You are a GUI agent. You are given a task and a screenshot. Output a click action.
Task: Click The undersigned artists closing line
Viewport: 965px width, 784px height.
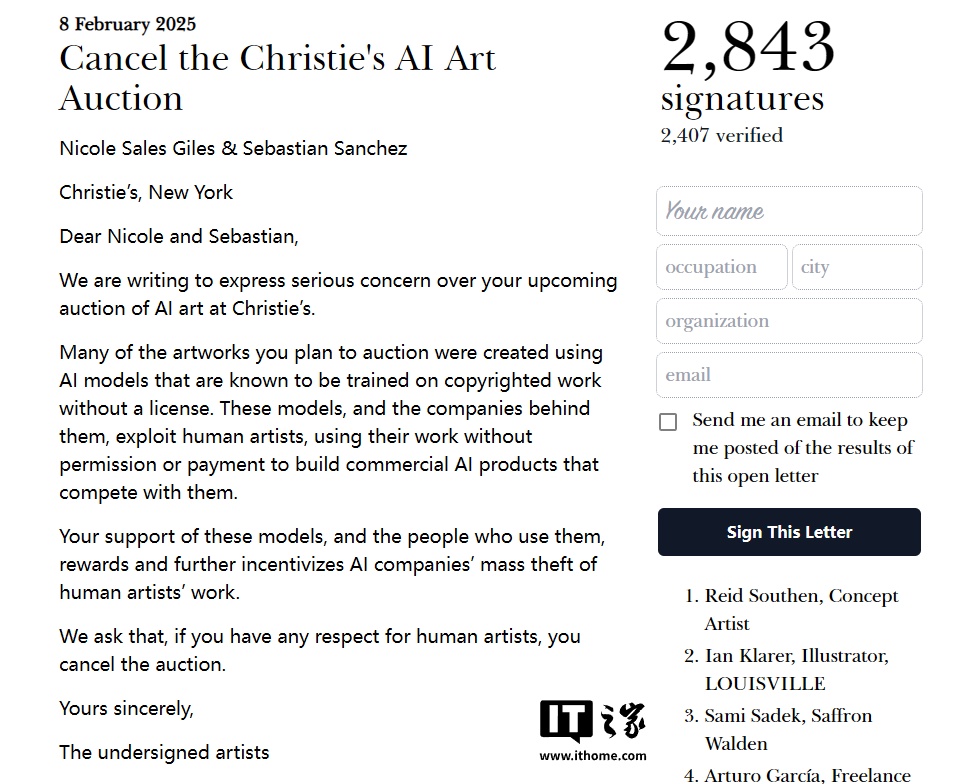(x=164, y=752)
